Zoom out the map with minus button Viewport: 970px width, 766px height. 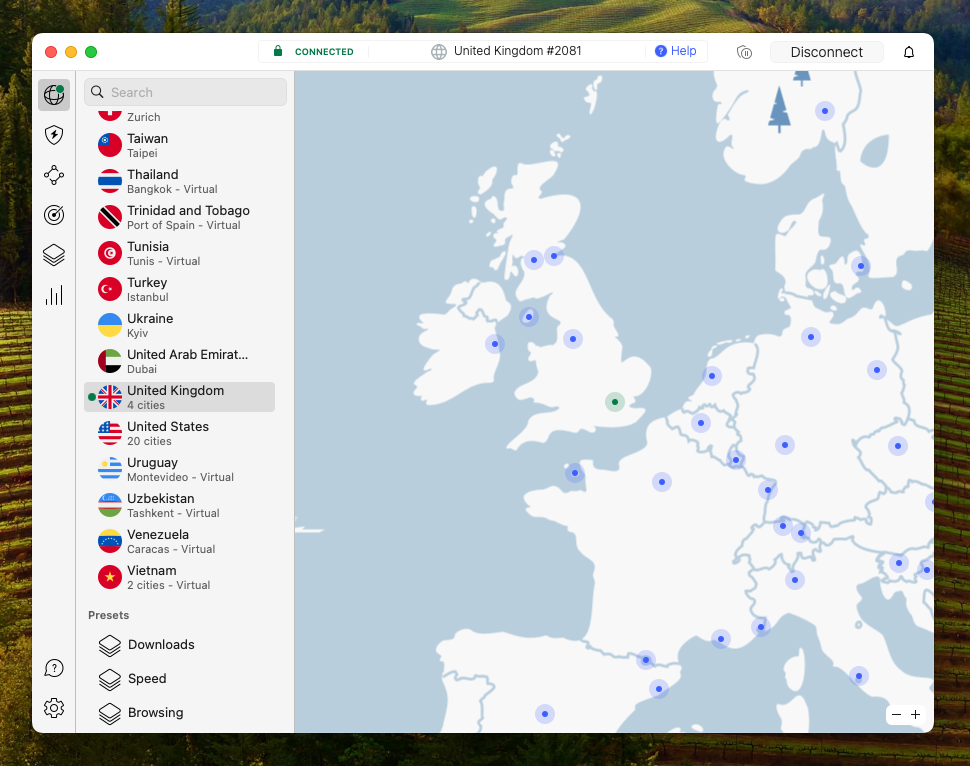pos(896,715)
